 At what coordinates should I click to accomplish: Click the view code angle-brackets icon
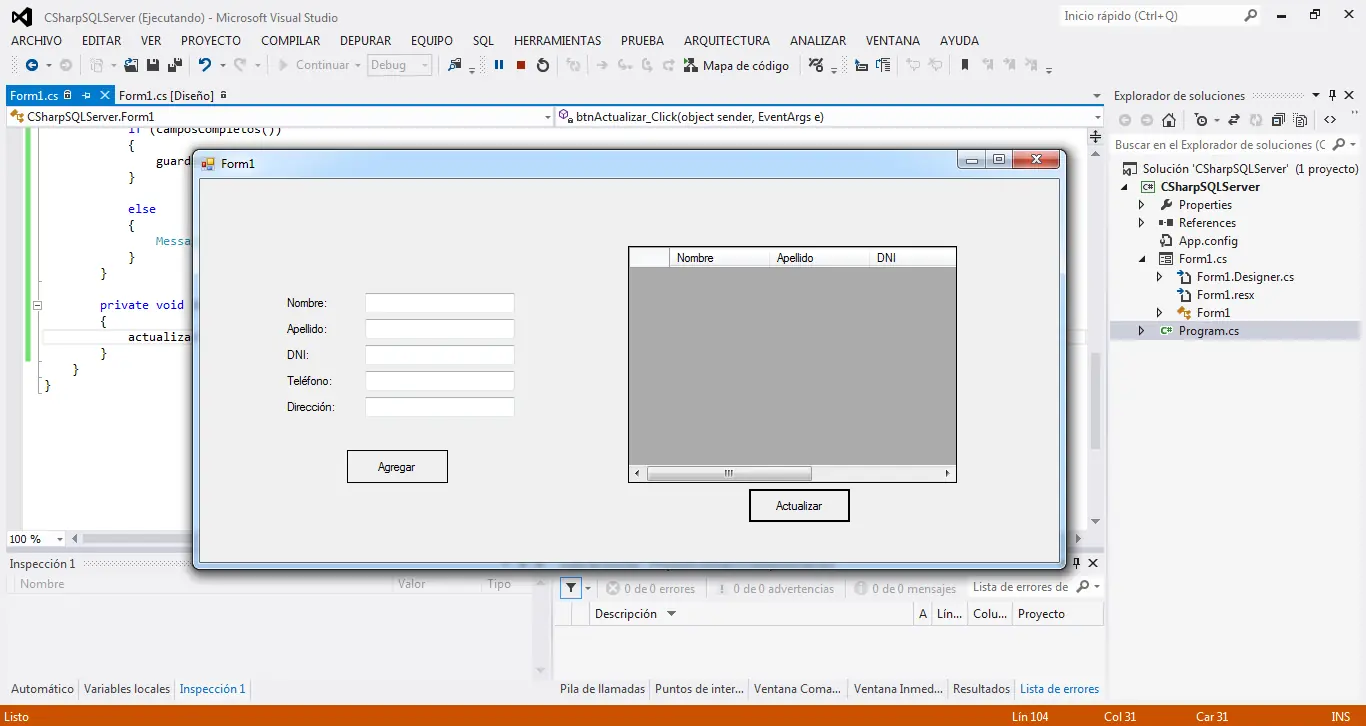1330,120
